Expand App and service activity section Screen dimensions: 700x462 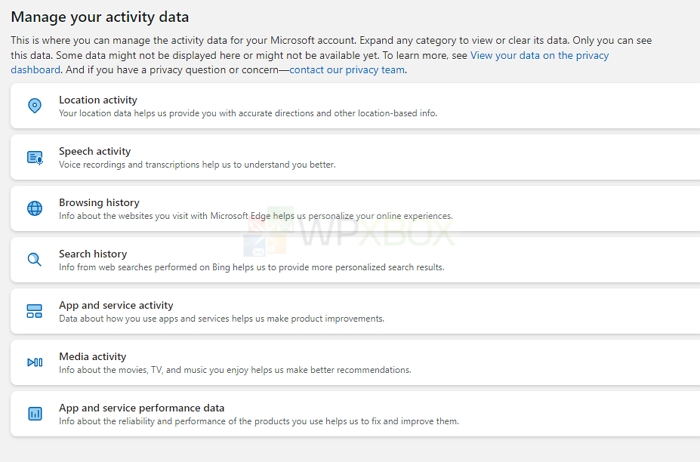(x=355, y=311)
